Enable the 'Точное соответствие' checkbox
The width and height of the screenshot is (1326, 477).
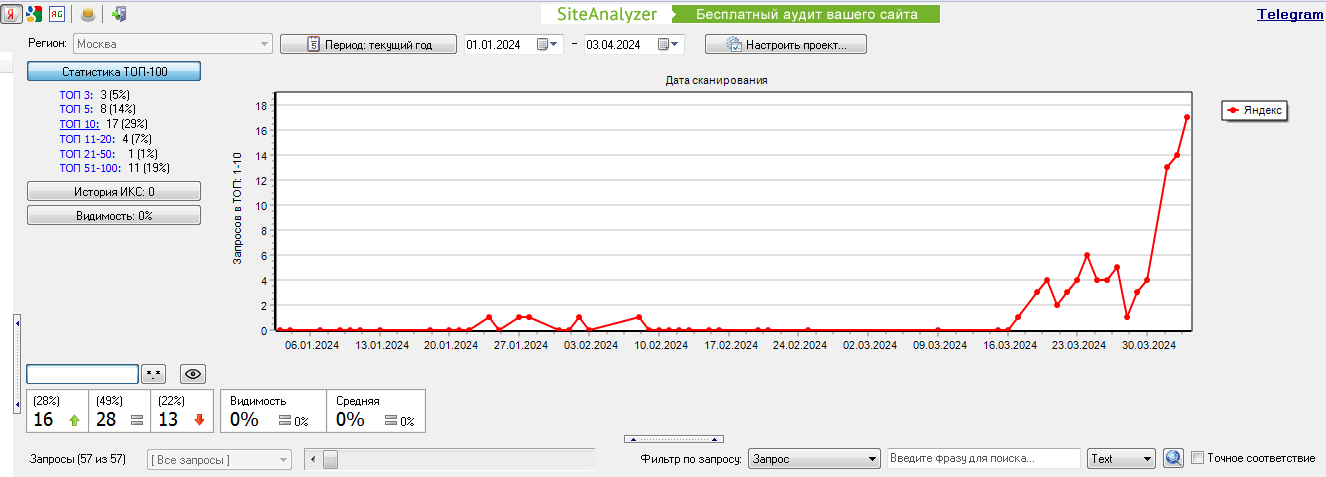1198,458
